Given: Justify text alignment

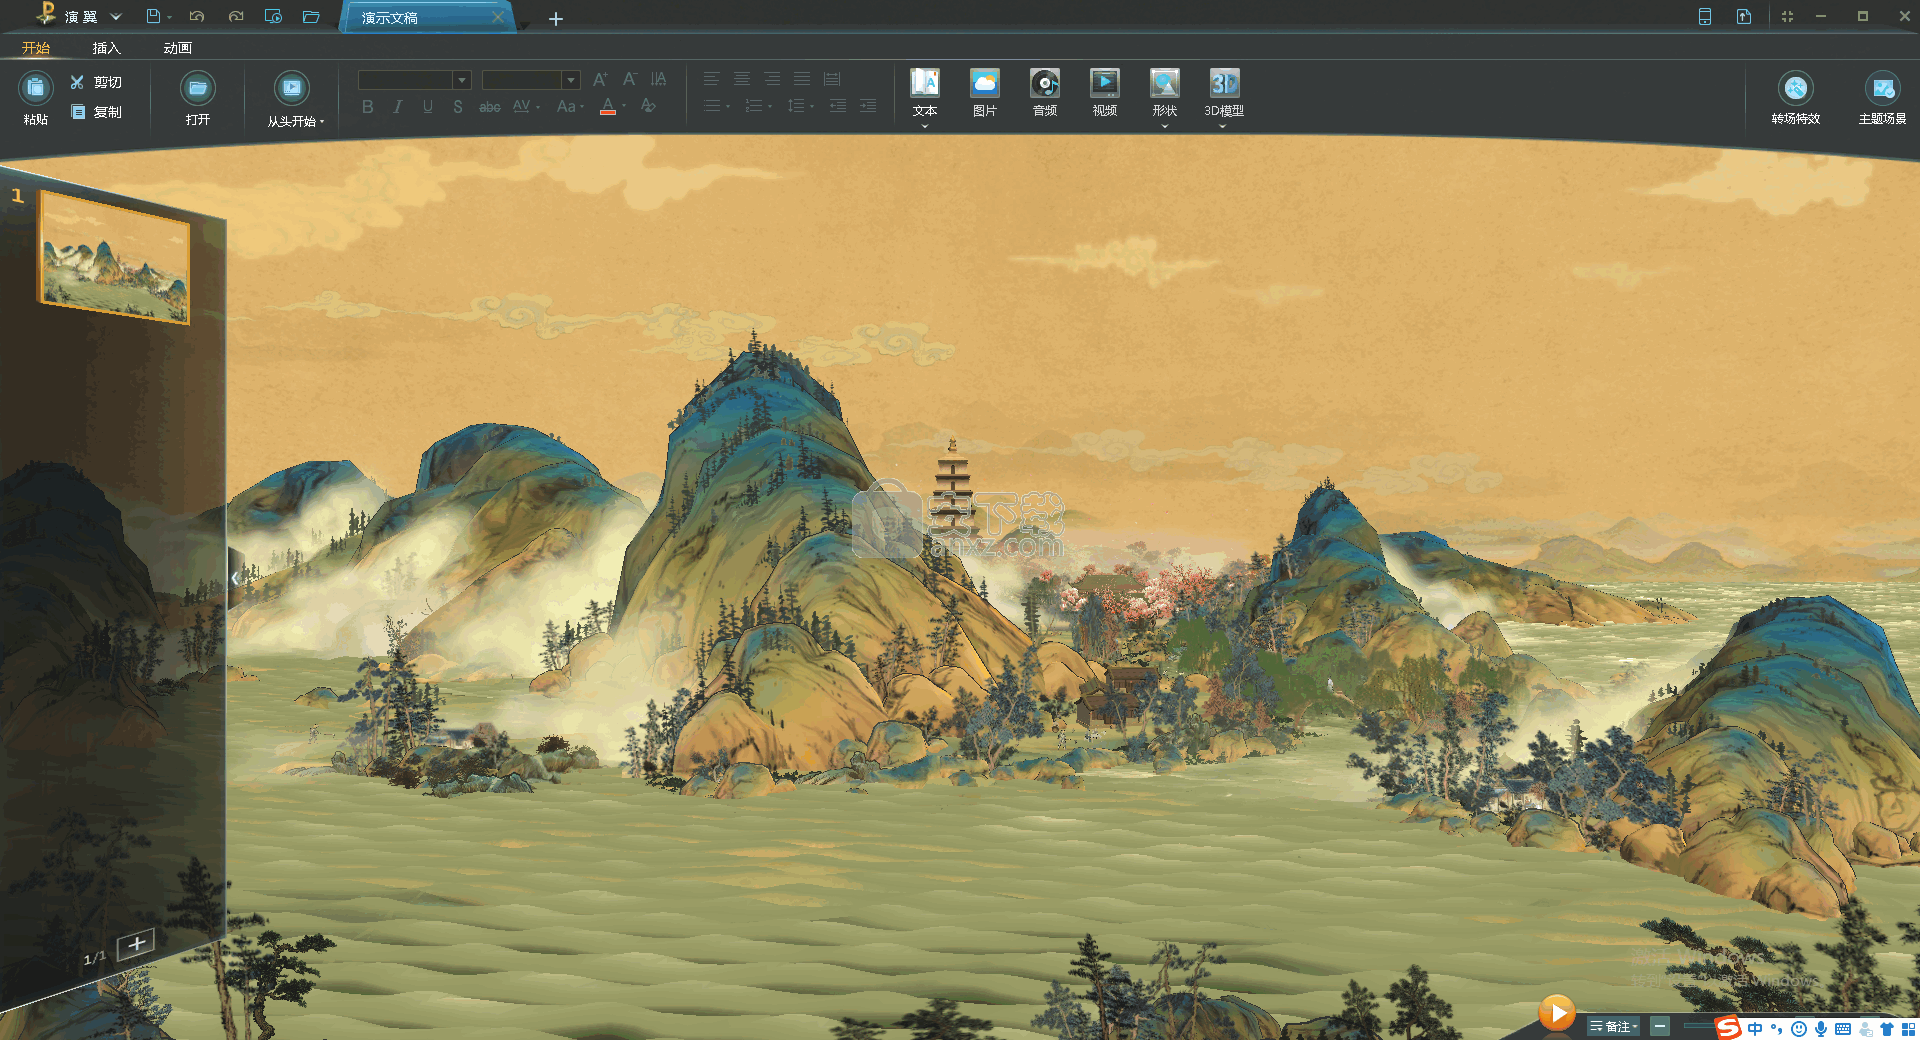Looking at the screenshot, I should pos(802,79).
